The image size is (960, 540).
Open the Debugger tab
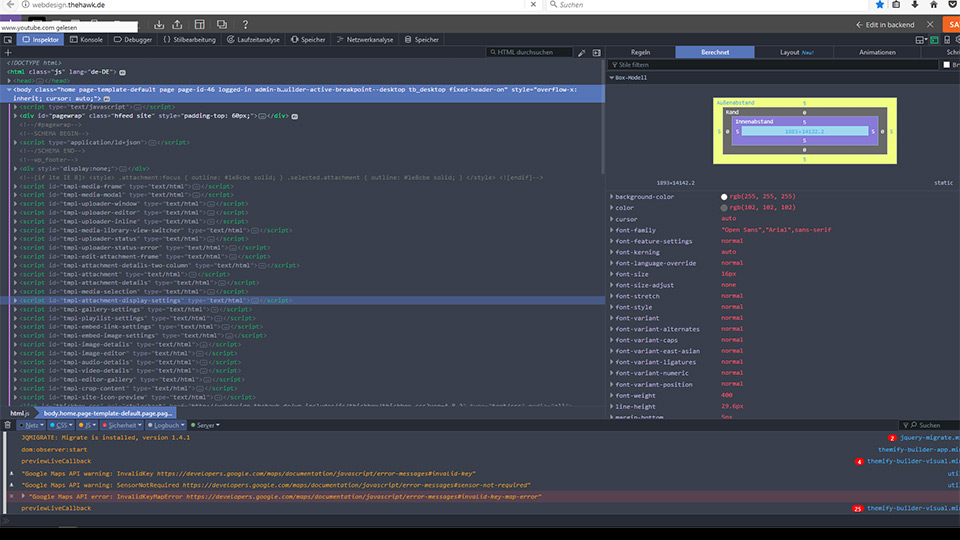coord(133,40)
